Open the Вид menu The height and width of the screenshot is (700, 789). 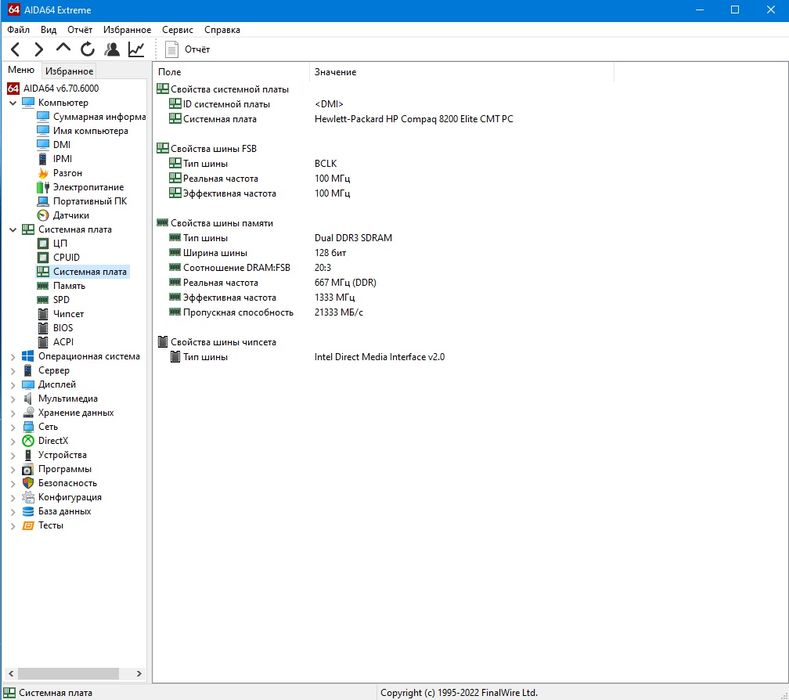[48, 30]
